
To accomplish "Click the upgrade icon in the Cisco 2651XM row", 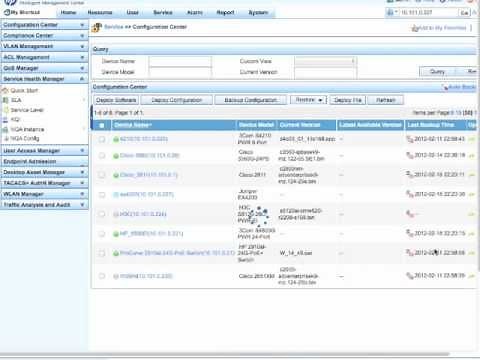I will pos(471,276).
